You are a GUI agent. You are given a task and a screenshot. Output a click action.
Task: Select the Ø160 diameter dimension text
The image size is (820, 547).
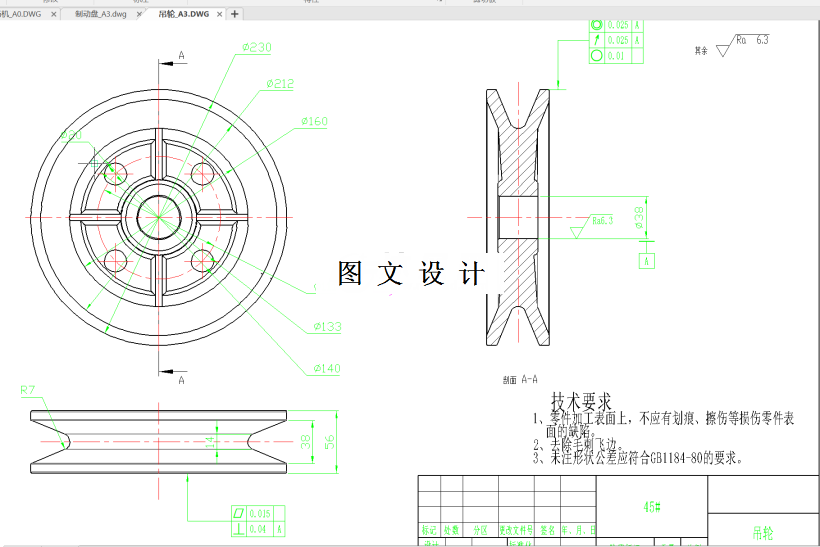click(314, 121)
